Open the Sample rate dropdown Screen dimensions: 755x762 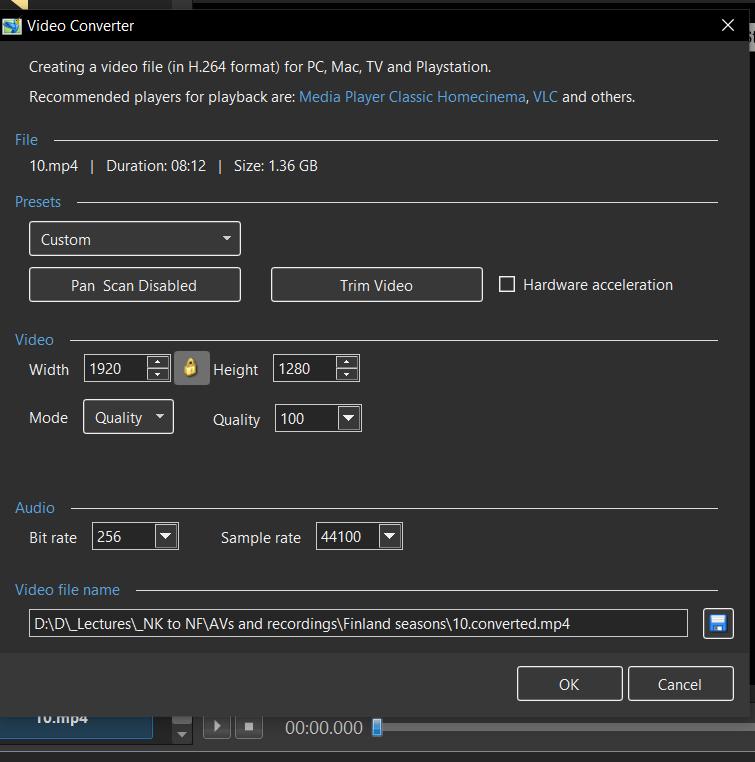point(390,537)
